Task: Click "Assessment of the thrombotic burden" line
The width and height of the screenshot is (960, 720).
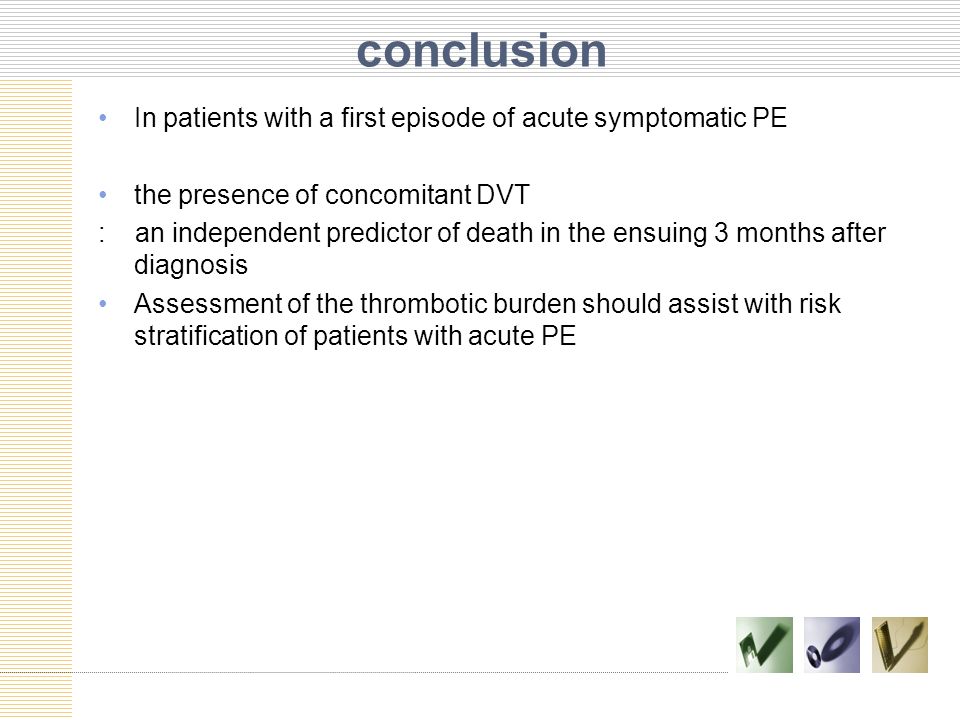Action: point(355,304)
